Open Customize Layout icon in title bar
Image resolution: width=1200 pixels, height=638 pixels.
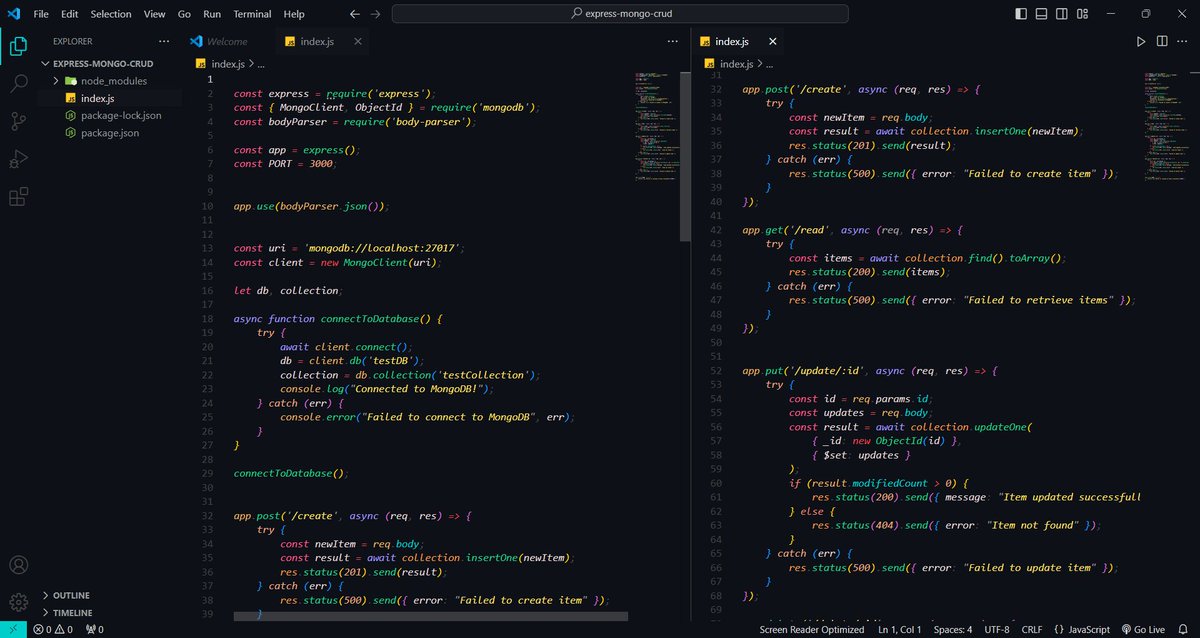click(x=1083, y=14)
